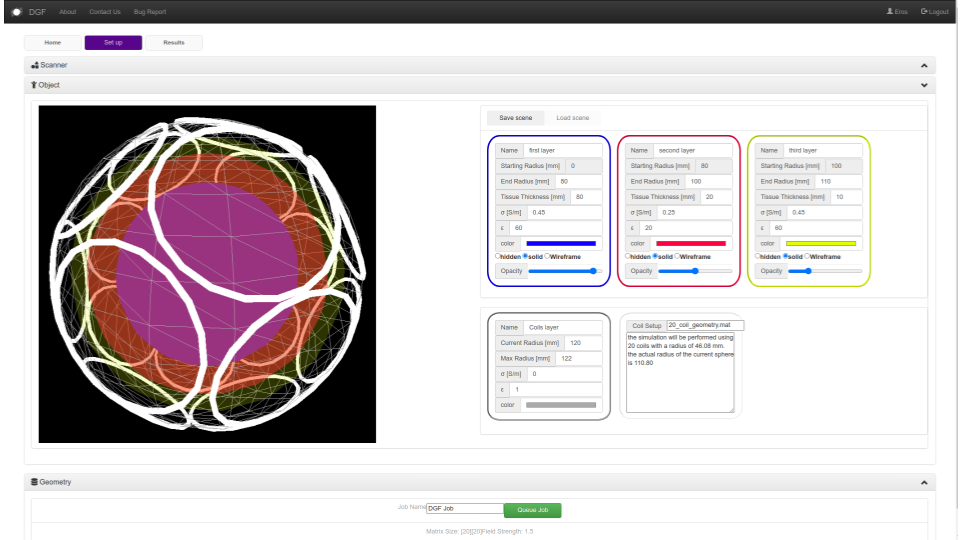Viewport: 960px width, 540px height.
Task: Click the Geometry section database icon
Action: (34, 482)
